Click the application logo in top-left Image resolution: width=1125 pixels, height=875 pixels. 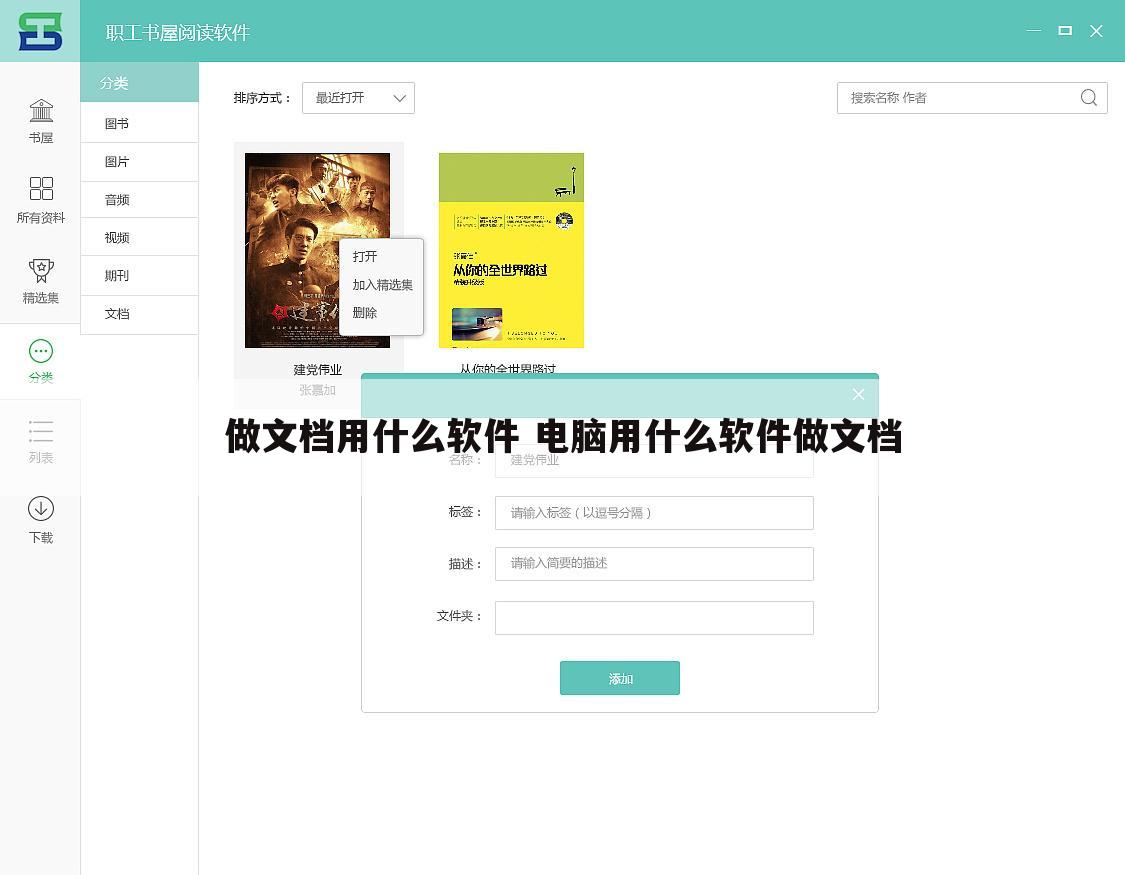pyautogui.click(x=40, y=31)
